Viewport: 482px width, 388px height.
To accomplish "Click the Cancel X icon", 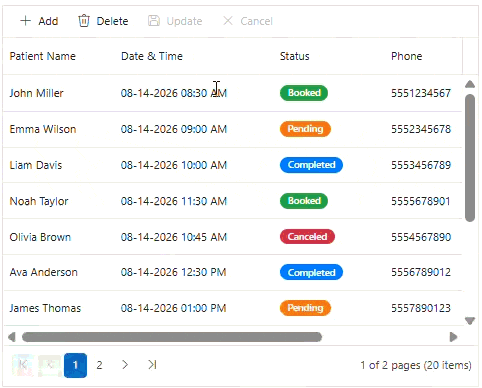I will (x=228, y=21).
